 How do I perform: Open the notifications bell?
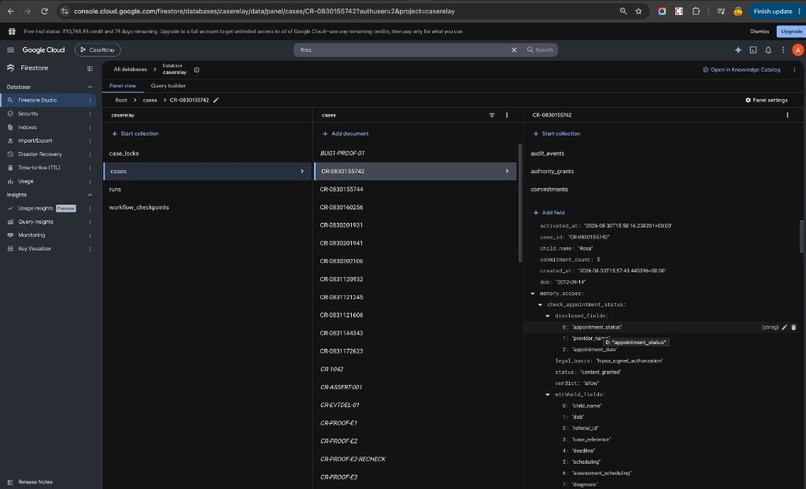click(x=768, y=50)
